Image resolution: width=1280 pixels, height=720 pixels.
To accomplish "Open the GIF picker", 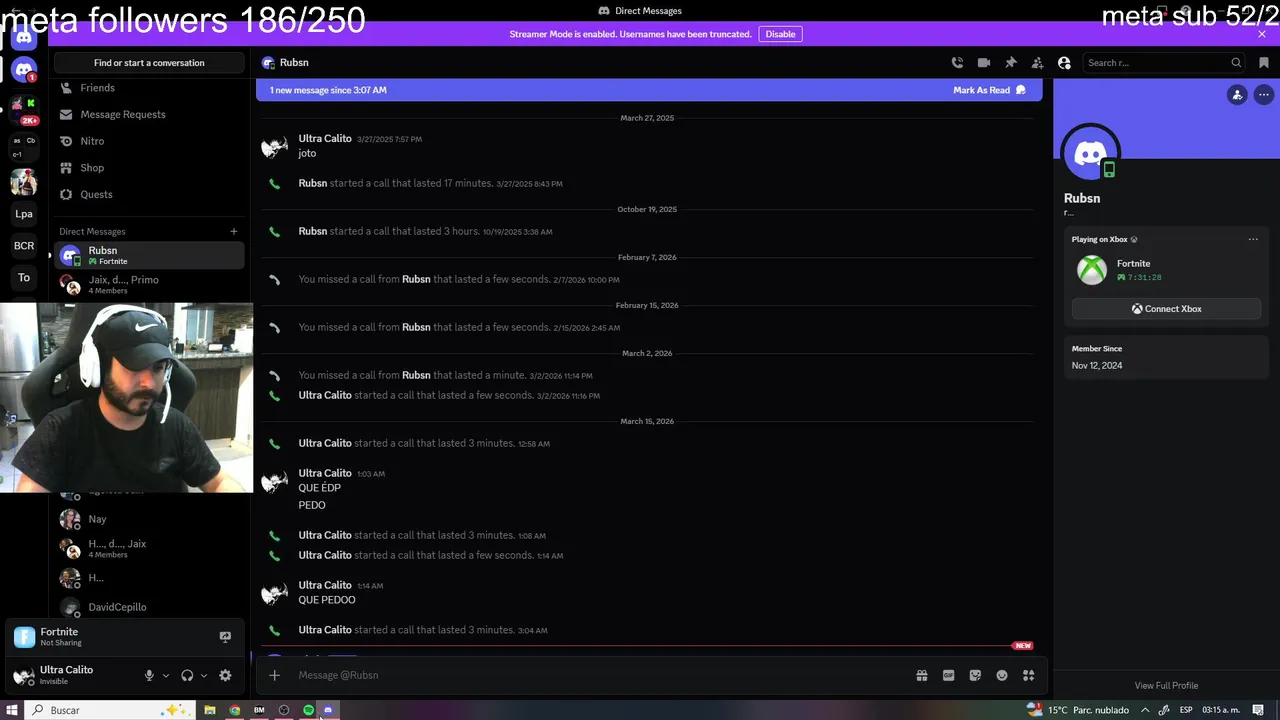I will [x=949, y=675].
